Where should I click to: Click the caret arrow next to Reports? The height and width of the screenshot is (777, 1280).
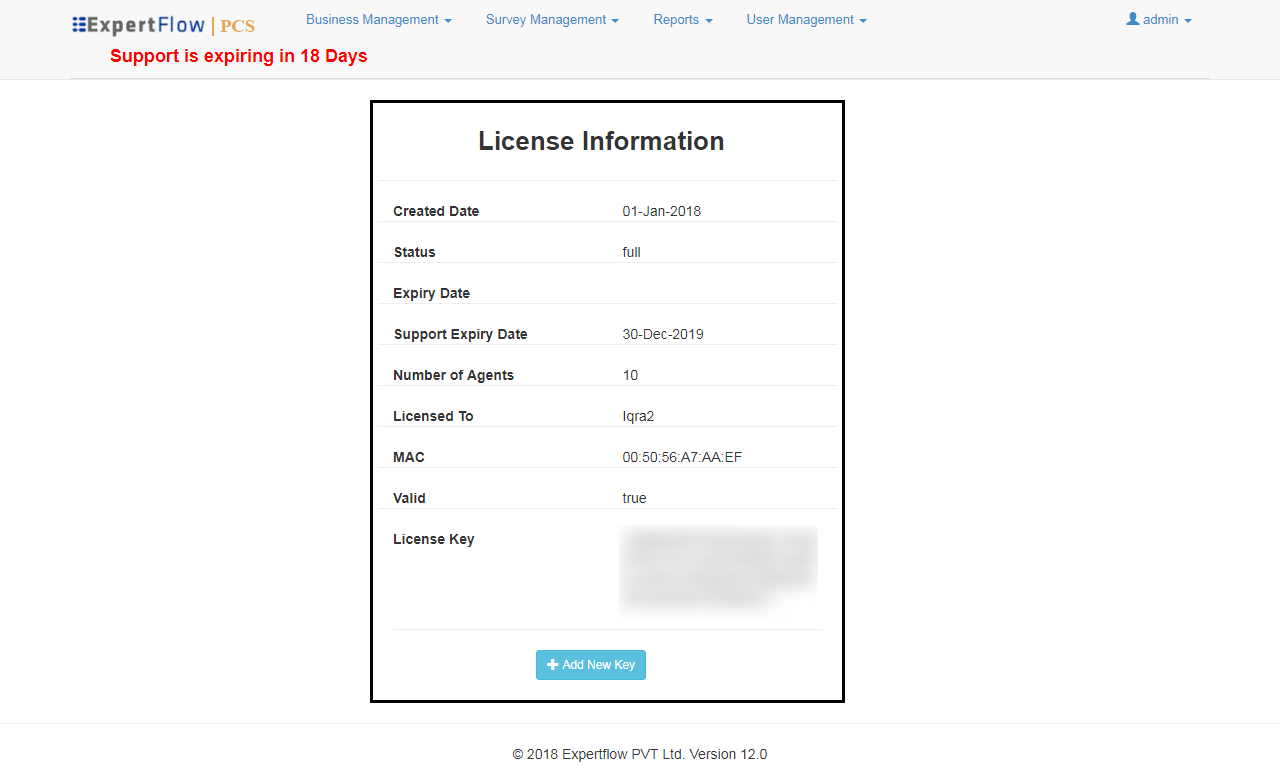click(709, 20)
